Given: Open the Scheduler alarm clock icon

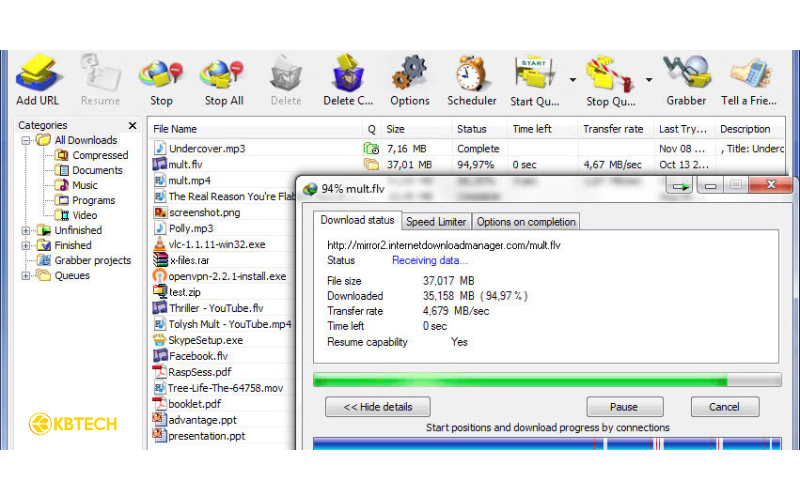Looking at the screenshot, I should (471, 75).
